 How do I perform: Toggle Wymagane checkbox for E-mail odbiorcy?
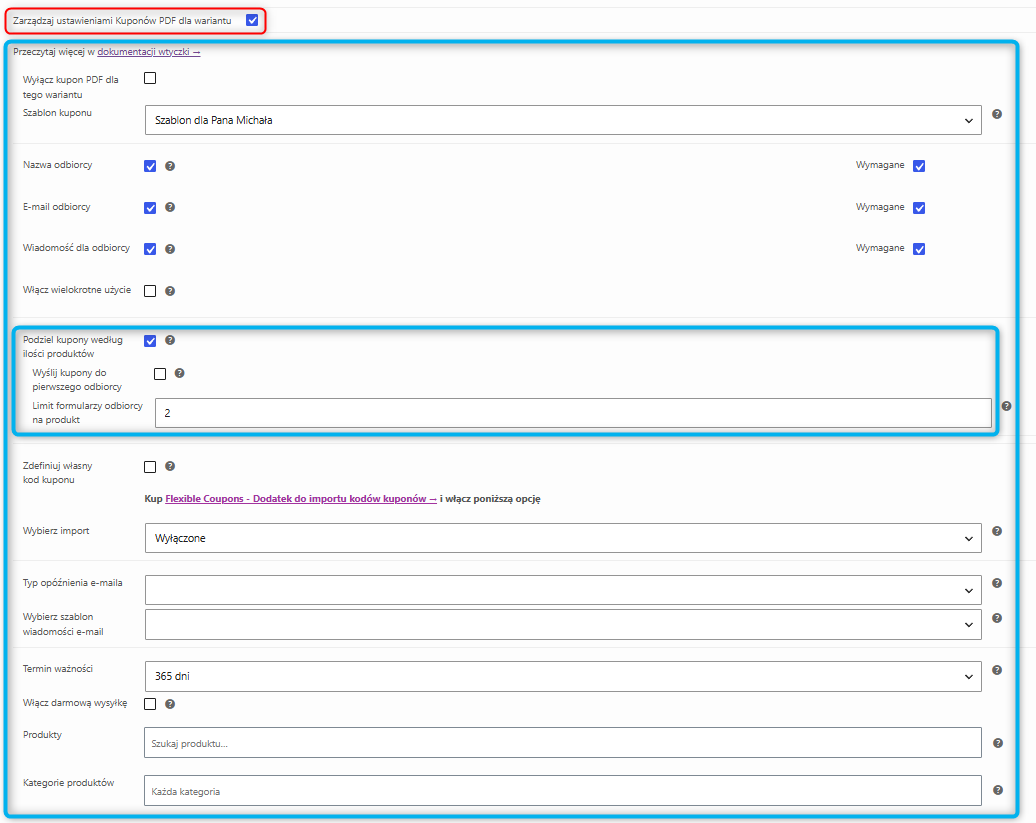919,207
